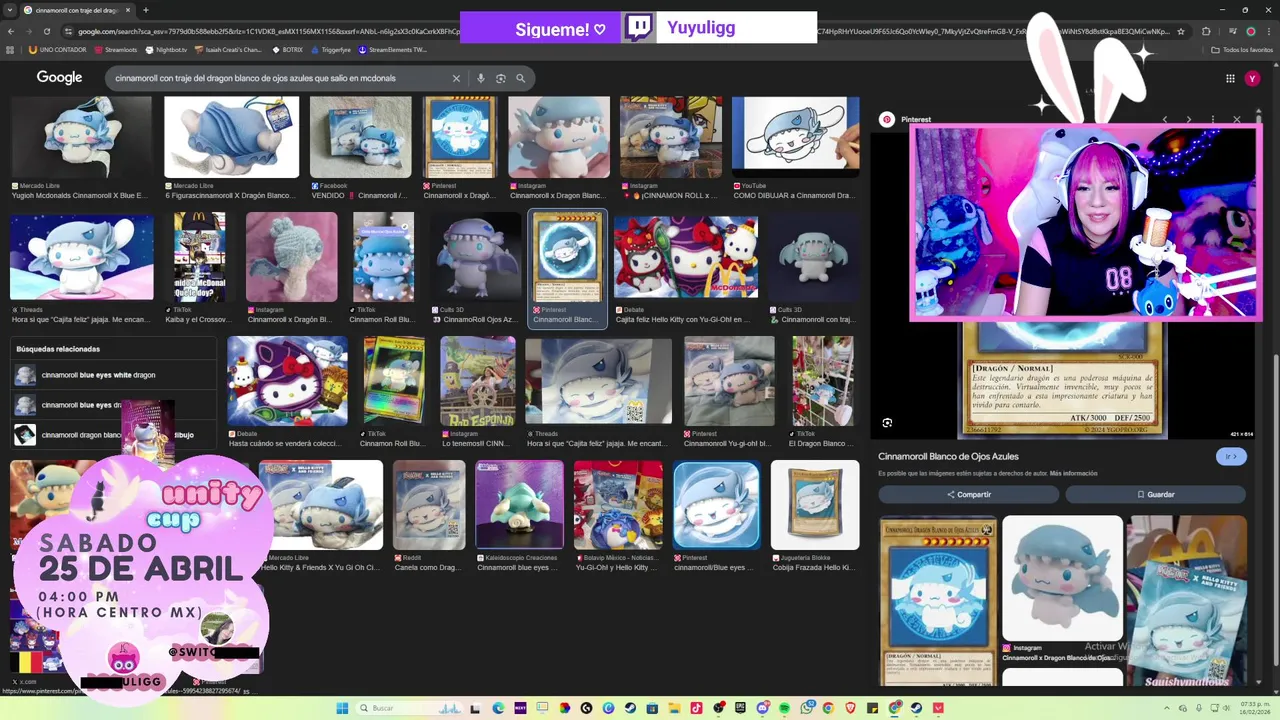
Task: Bookmark this page with the star icon
Action: click(1181, 32)
